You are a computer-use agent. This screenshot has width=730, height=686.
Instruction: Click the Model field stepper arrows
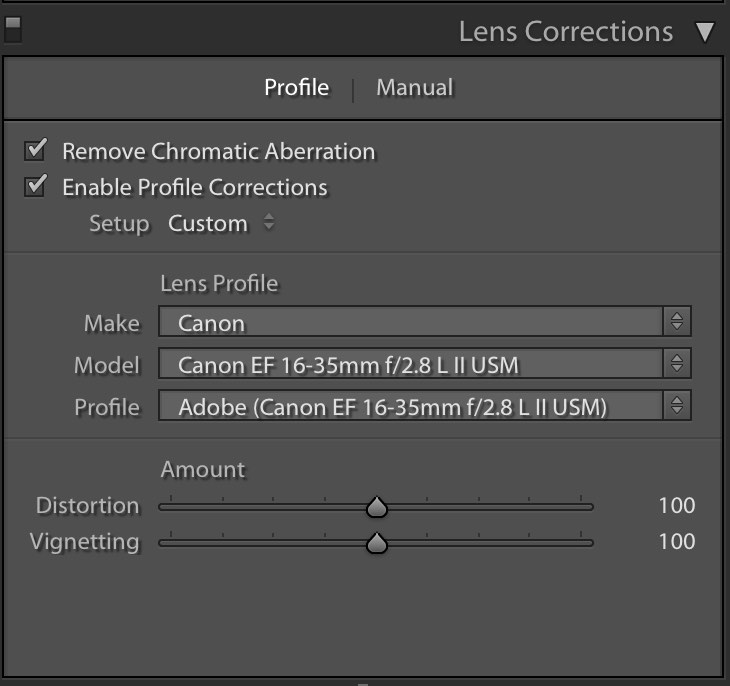coord(677,364)
